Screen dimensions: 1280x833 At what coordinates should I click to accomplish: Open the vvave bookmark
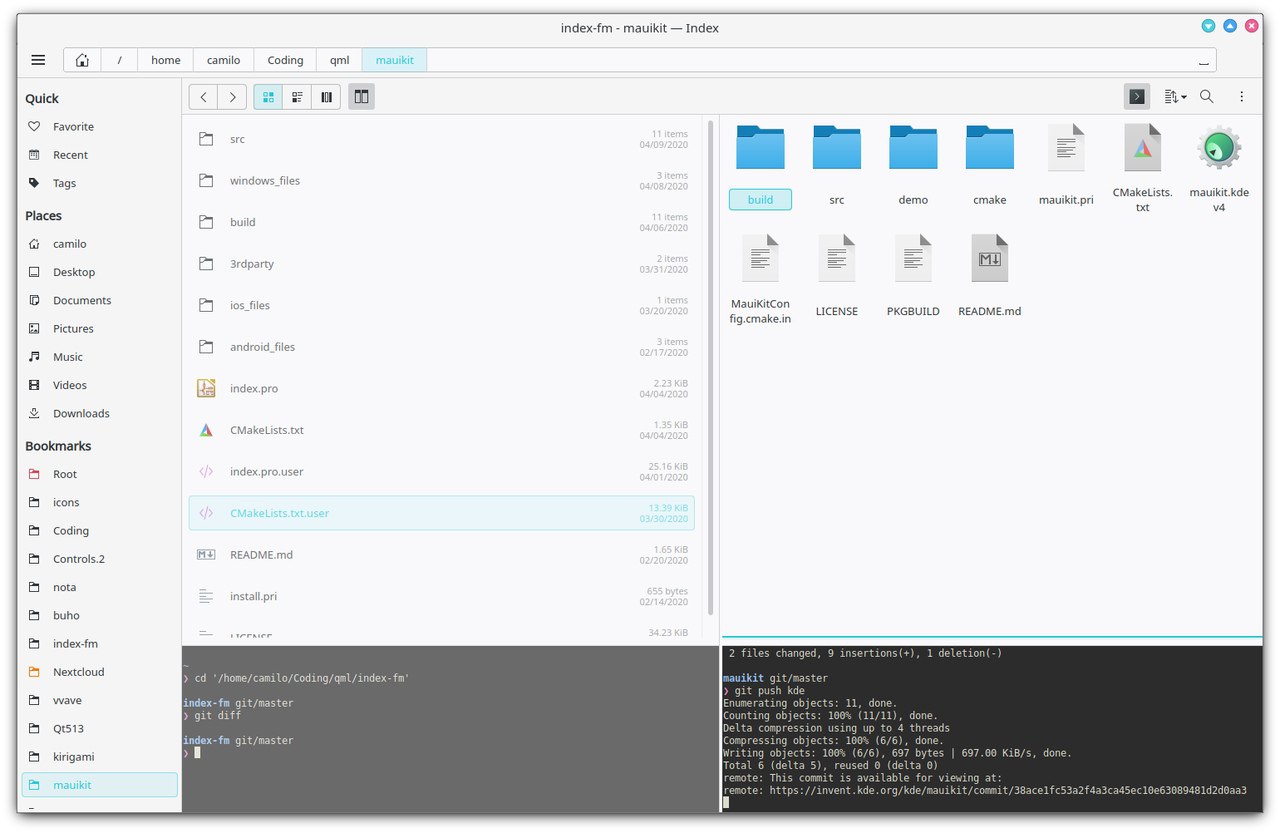[100, 700]
